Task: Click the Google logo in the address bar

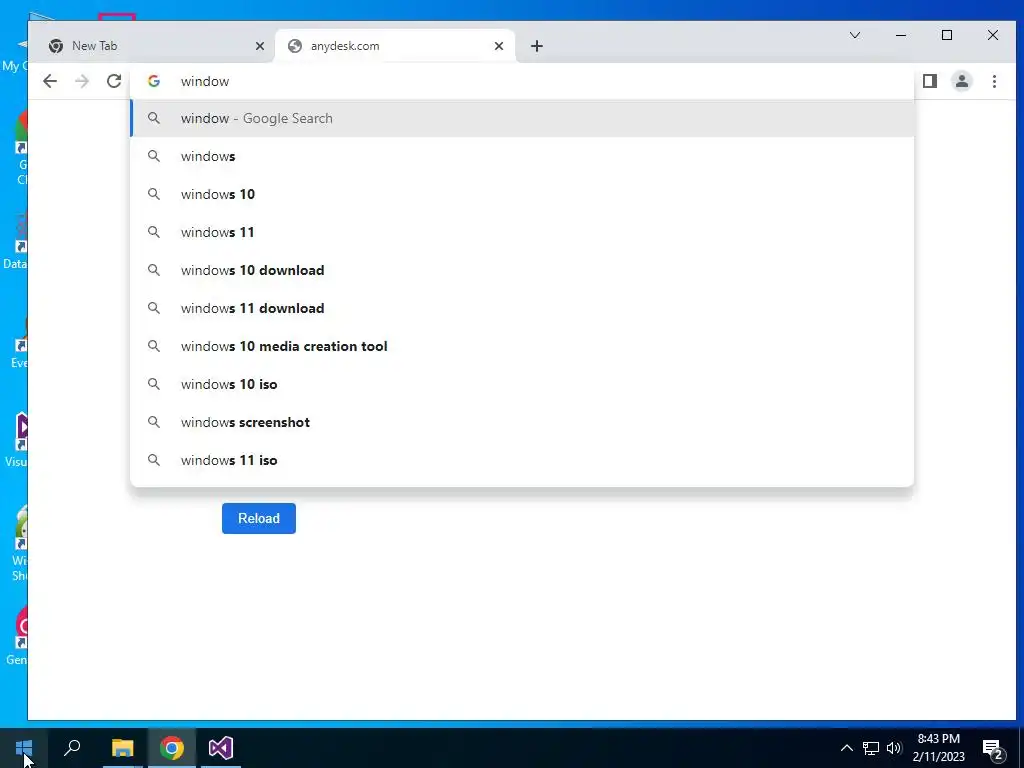Action: point(153,81)
